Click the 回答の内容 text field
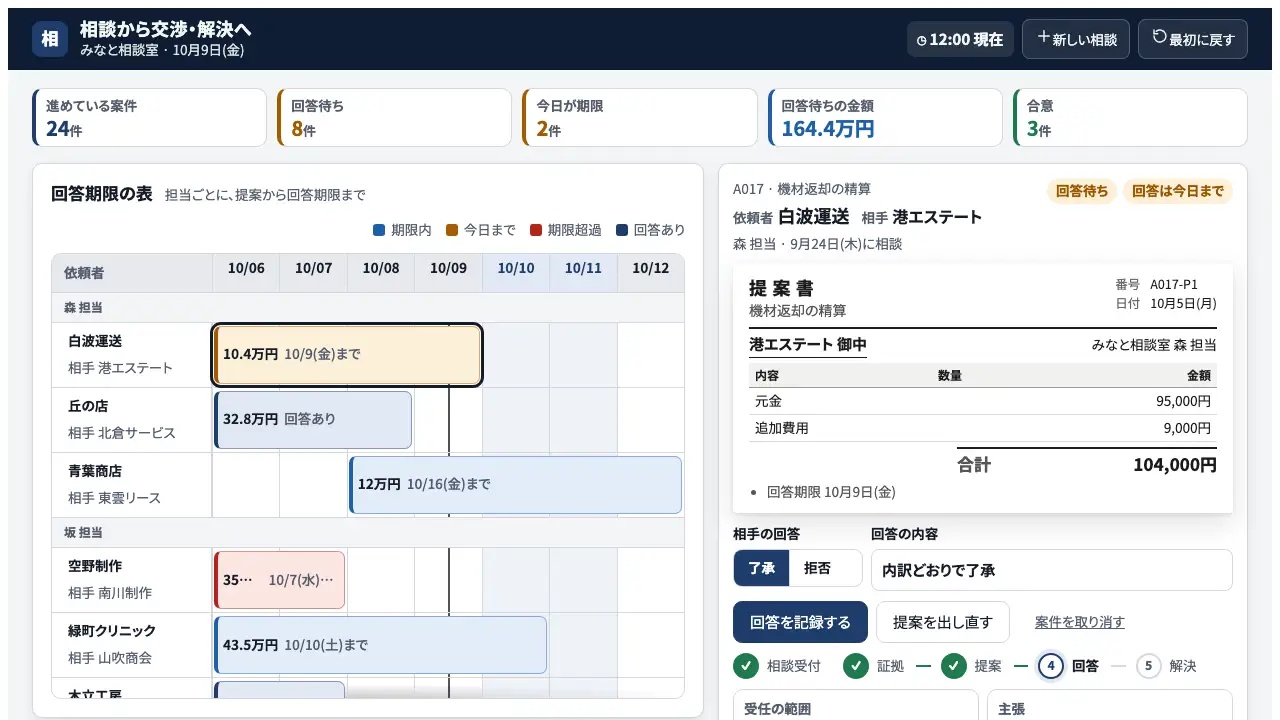This screenshot has width=1280, height=720. (x=1051, y=570)
